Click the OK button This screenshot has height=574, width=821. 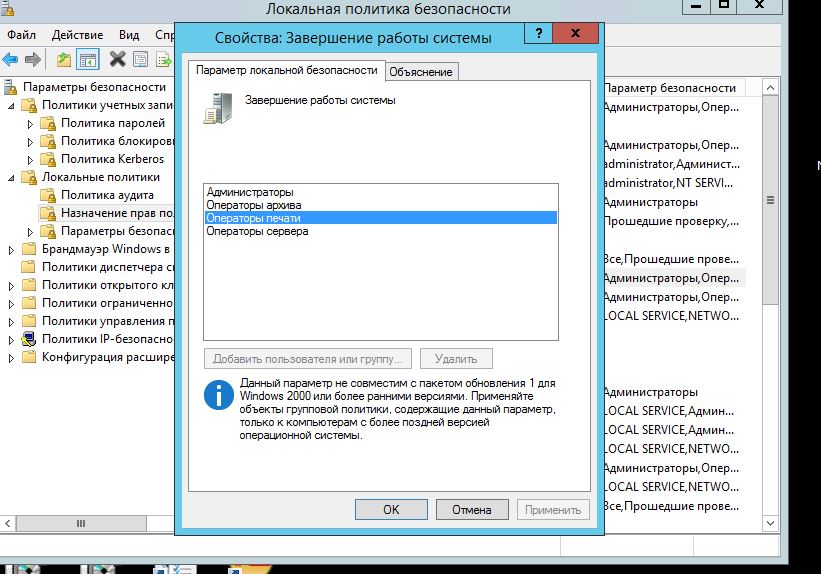(391, 510)
